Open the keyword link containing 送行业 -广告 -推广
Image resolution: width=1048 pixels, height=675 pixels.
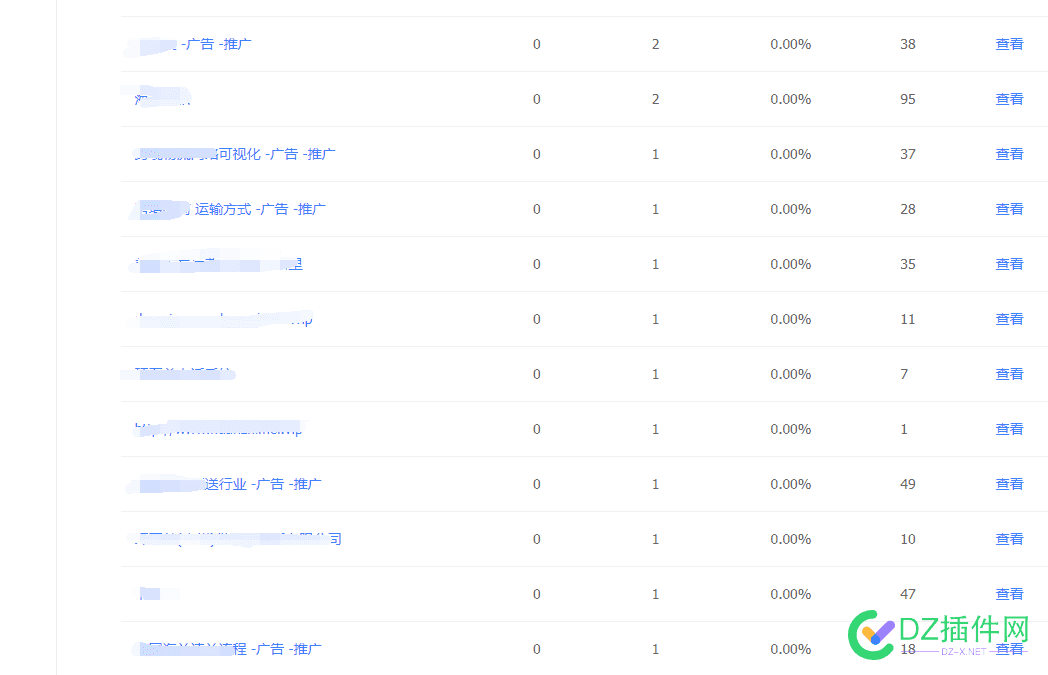[x=228, y=484]
